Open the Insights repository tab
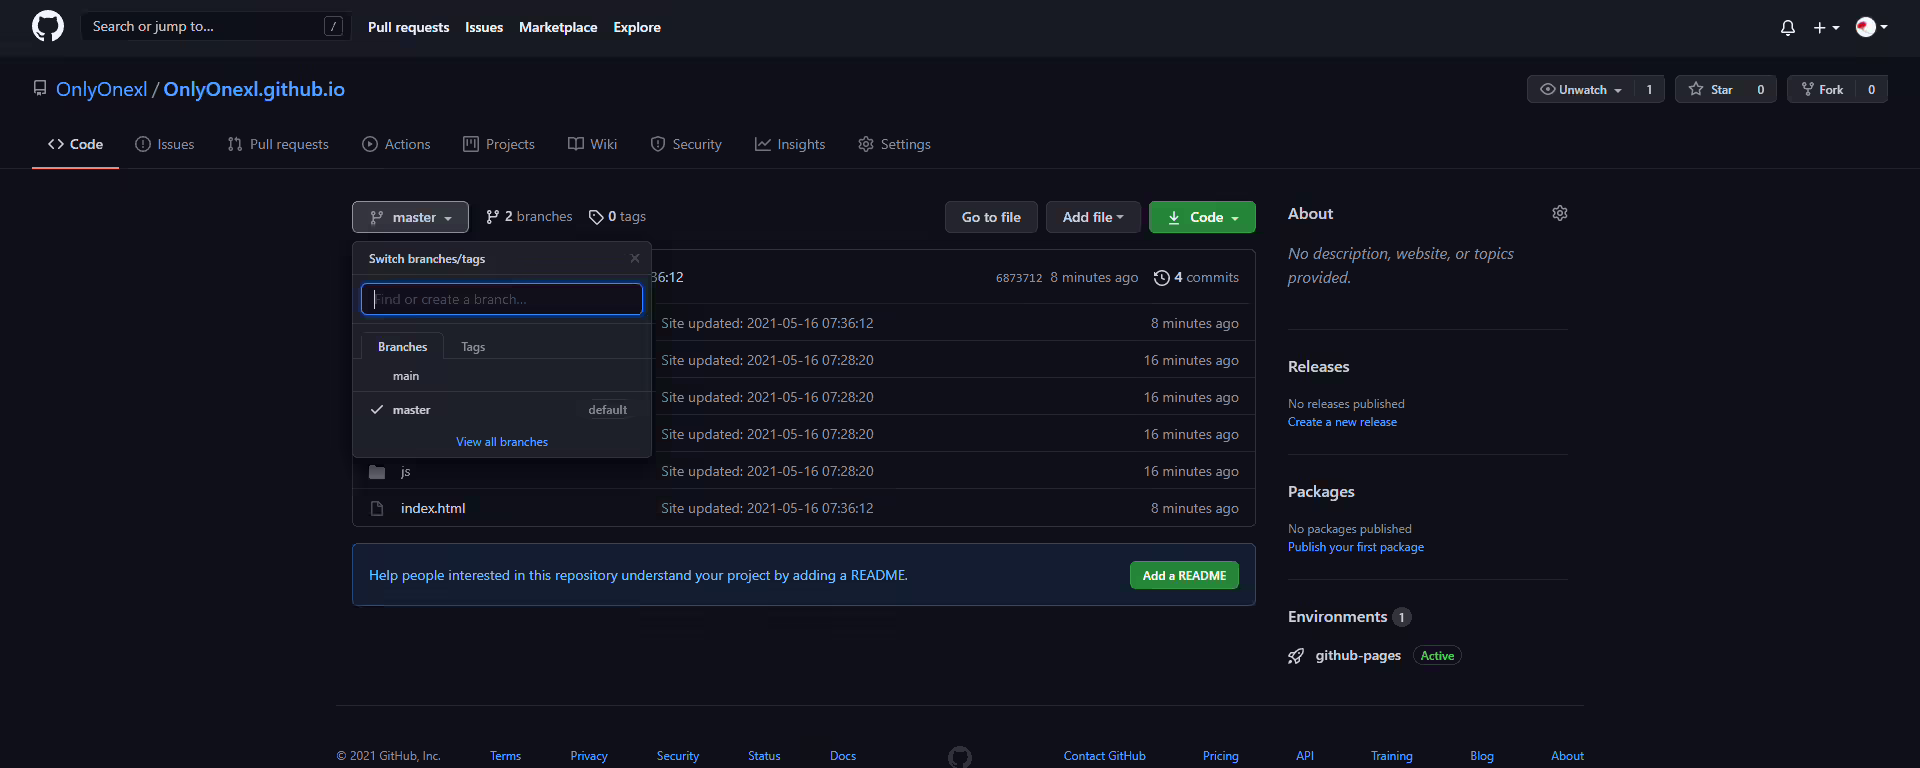The image size is (1920, 768). [x=790, y=144]
